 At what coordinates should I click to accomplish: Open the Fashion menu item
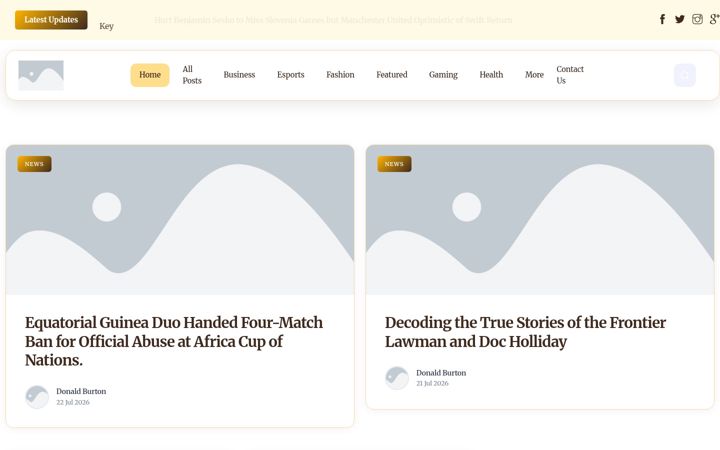[x=340, y=75]
